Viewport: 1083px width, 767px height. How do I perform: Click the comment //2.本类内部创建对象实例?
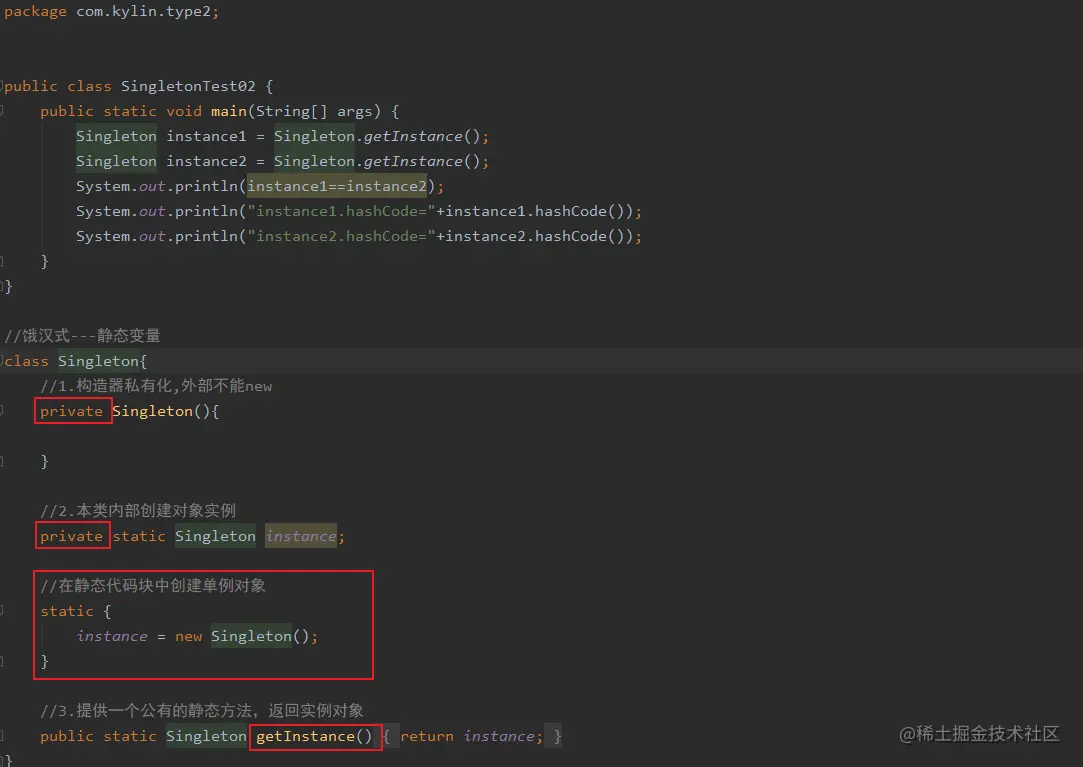point(138,511)
